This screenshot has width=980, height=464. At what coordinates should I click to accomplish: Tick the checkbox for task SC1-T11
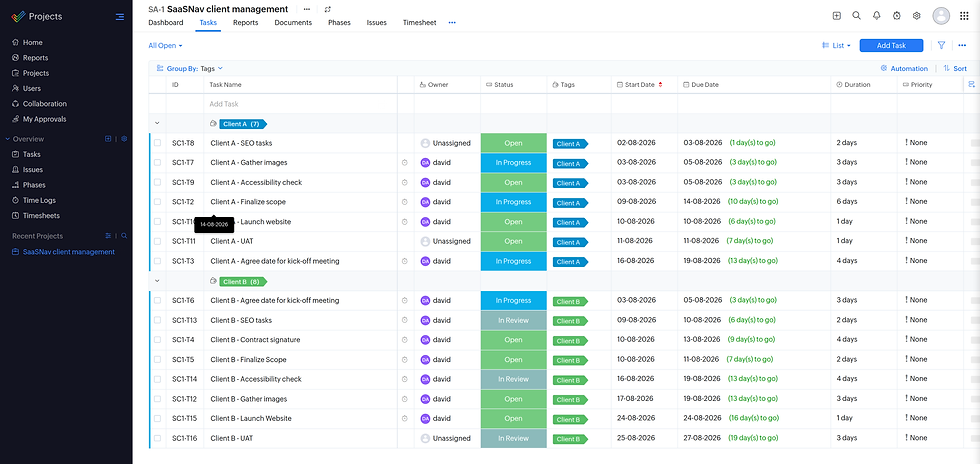click(158, 241)
